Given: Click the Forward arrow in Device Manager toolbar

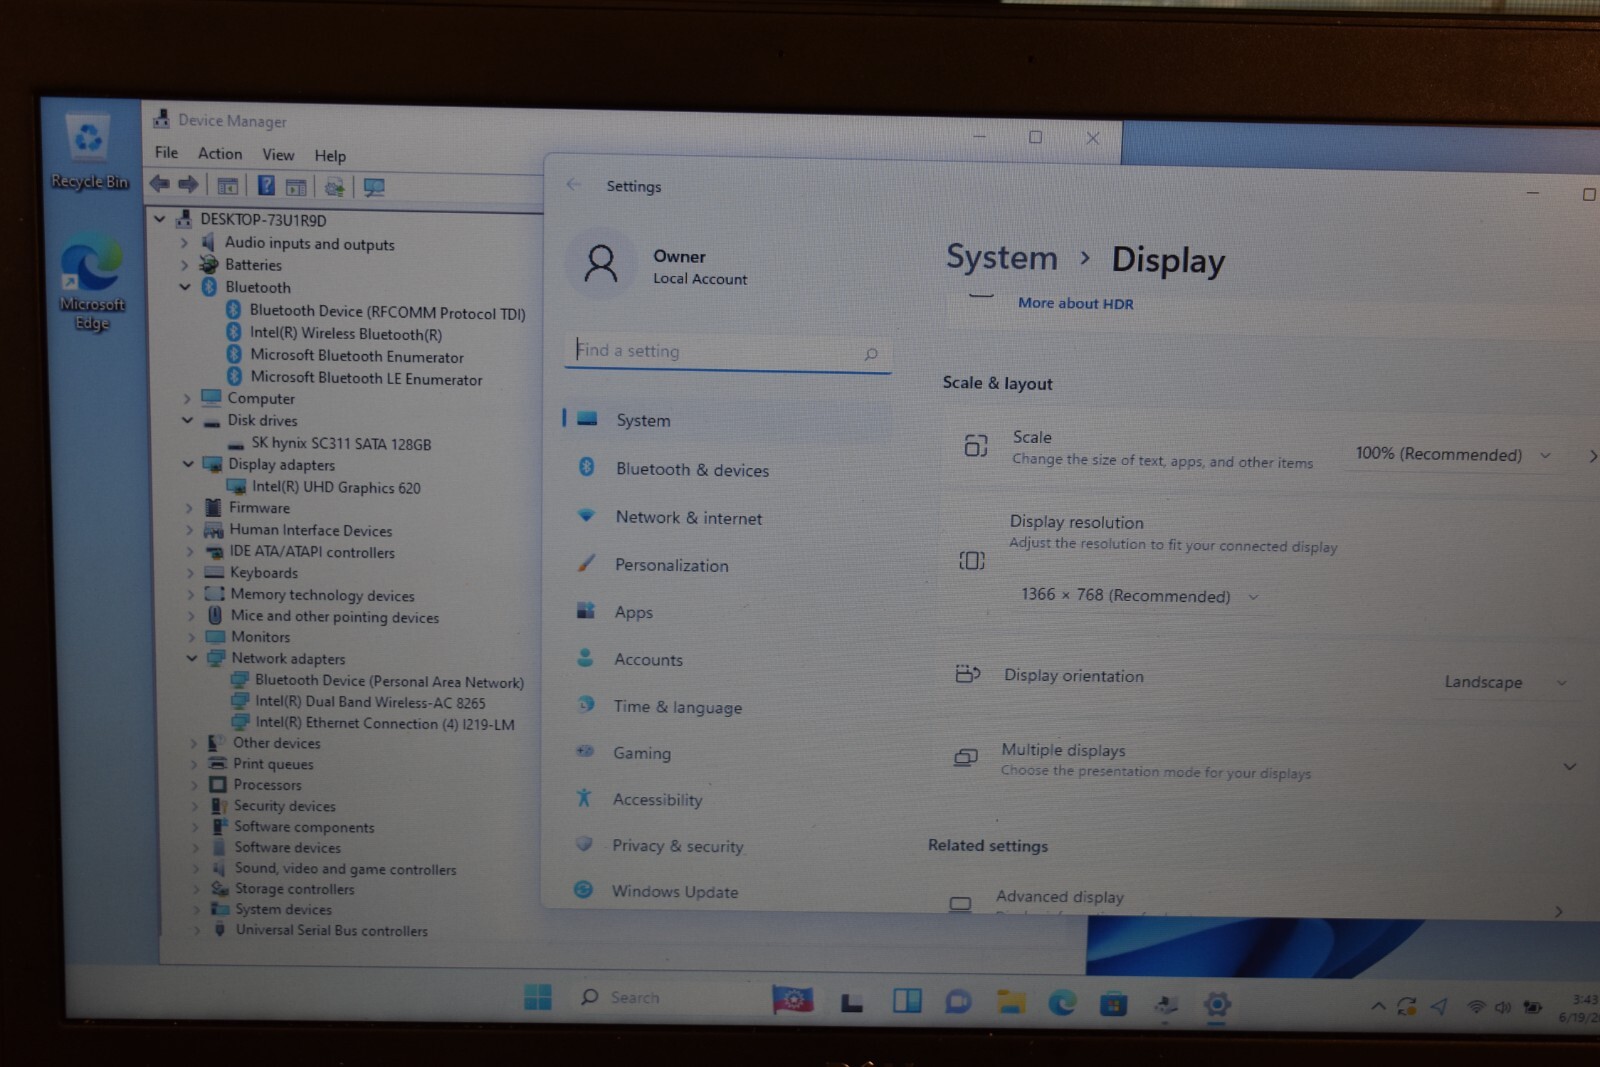Looking at the screenshot, I should (x=188, y=184).
